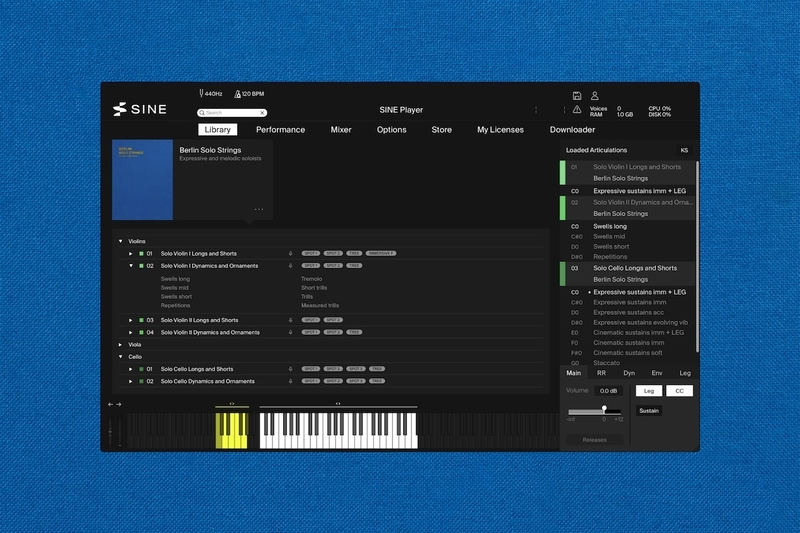
Task: Toggle the KS keyswitch button
Action: click(684, 150)
